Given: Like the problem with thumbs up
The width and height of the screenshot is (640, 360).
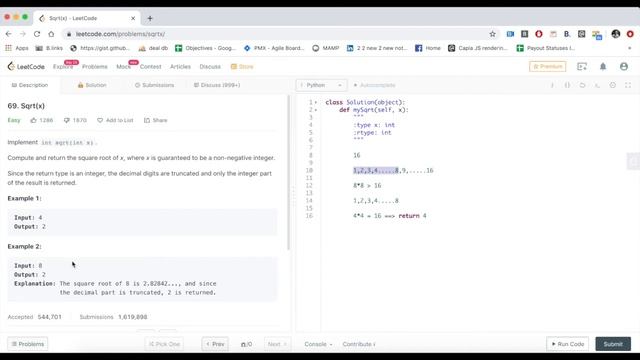Looking at the screenshot, I should pyautogui.click(x=33, y=120).
